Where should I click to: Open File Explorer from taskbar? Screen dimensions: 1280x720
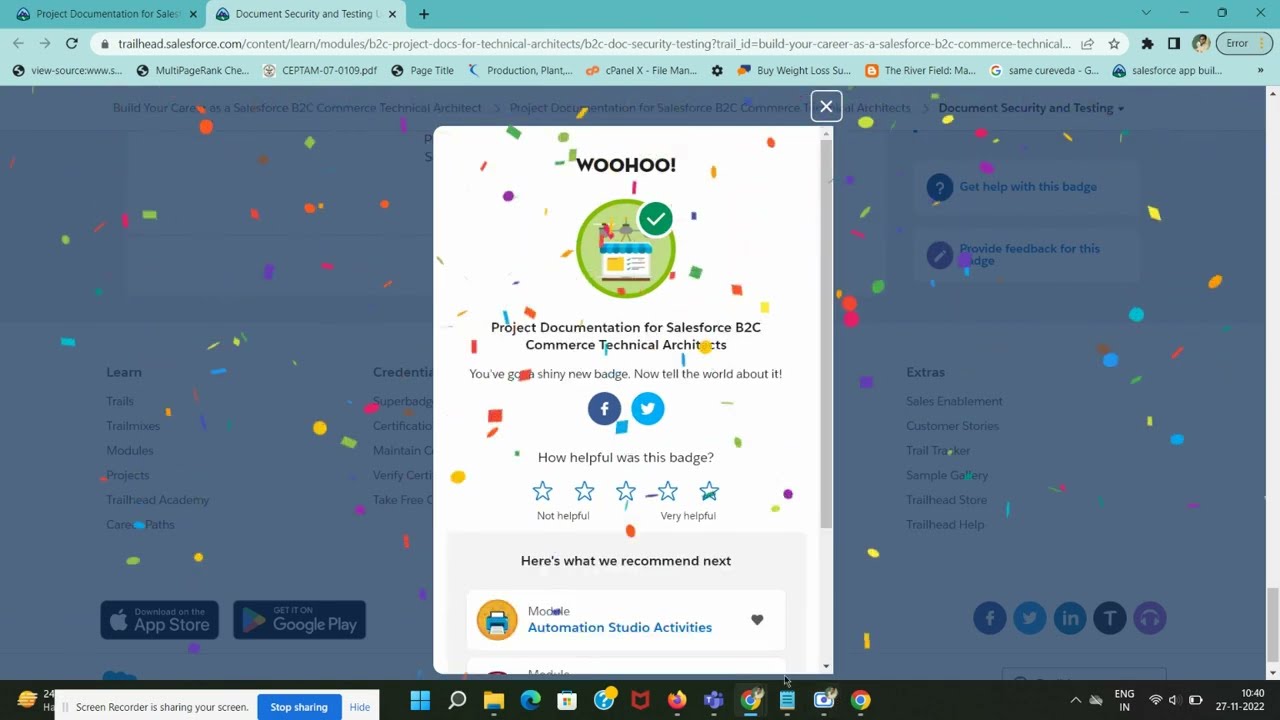pos(494,700)
